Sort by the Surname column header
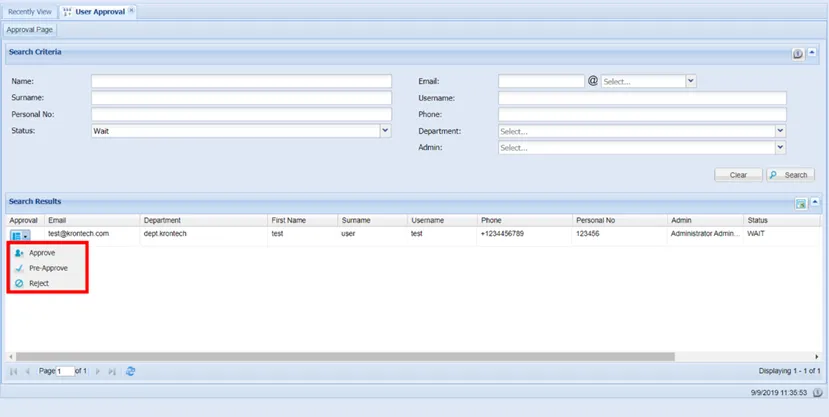Screen dimensions: 829x417 (372, 220)
